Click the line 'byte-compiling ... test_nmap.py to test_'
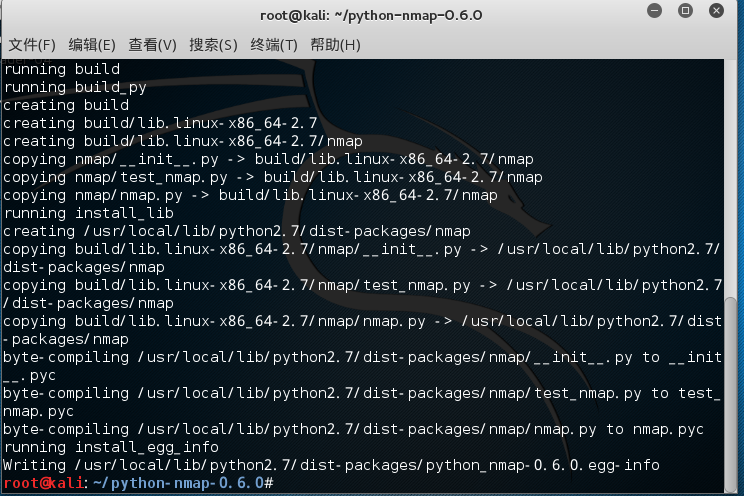Viewport: 744px width, 496px height. point(362,393)
